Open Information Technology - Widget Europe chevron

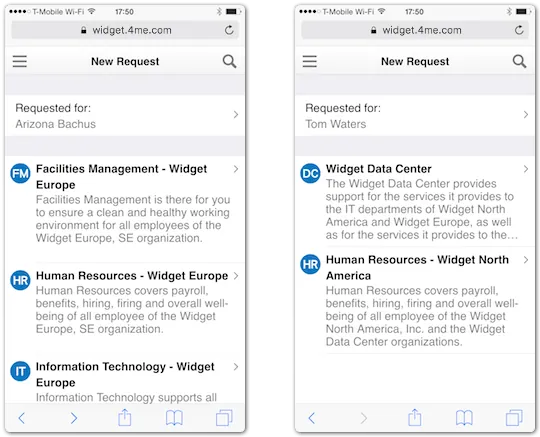(236, 367)
